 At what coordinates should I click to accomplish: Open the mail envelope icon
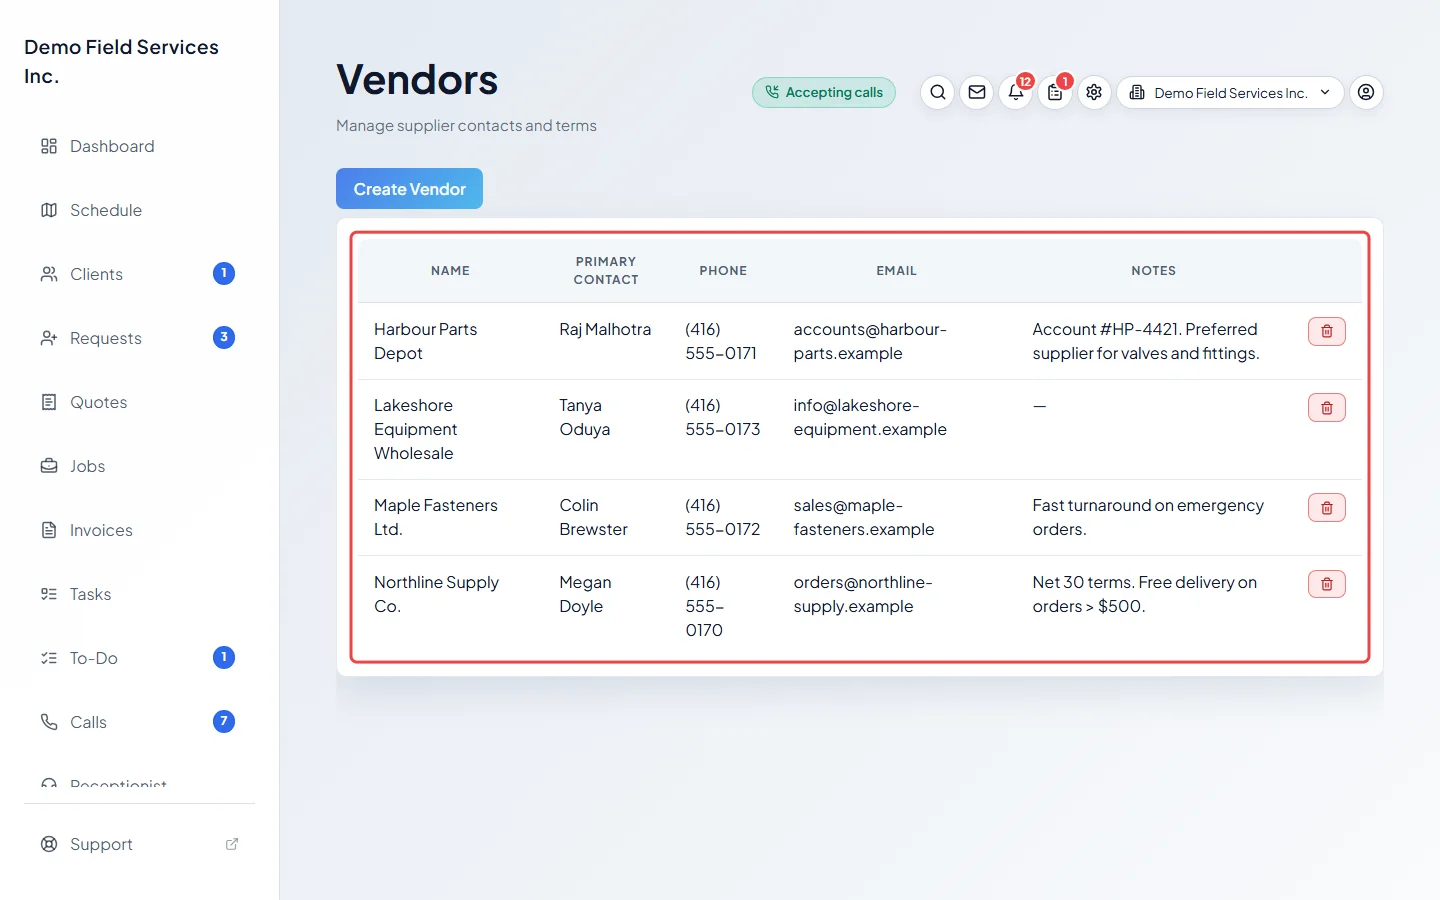977,93
